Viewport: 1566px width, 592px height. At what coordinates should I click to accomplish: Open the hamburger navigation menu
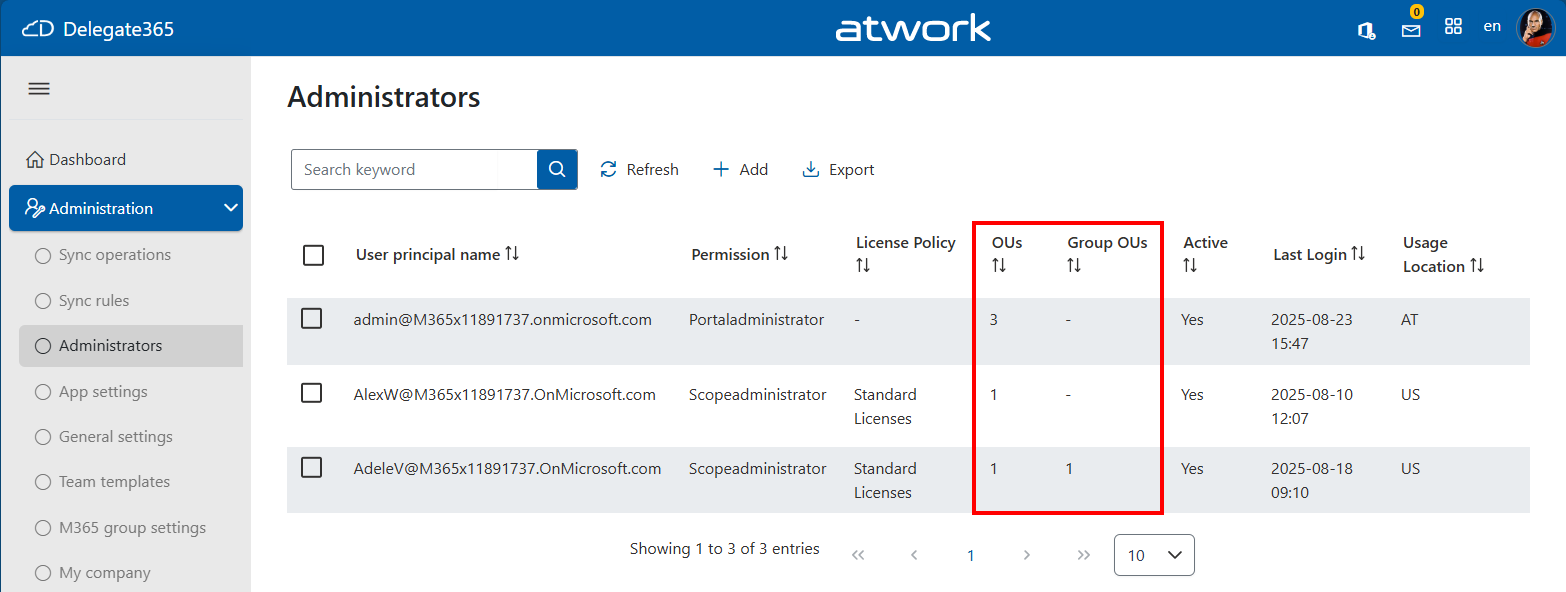pos(38,88)
